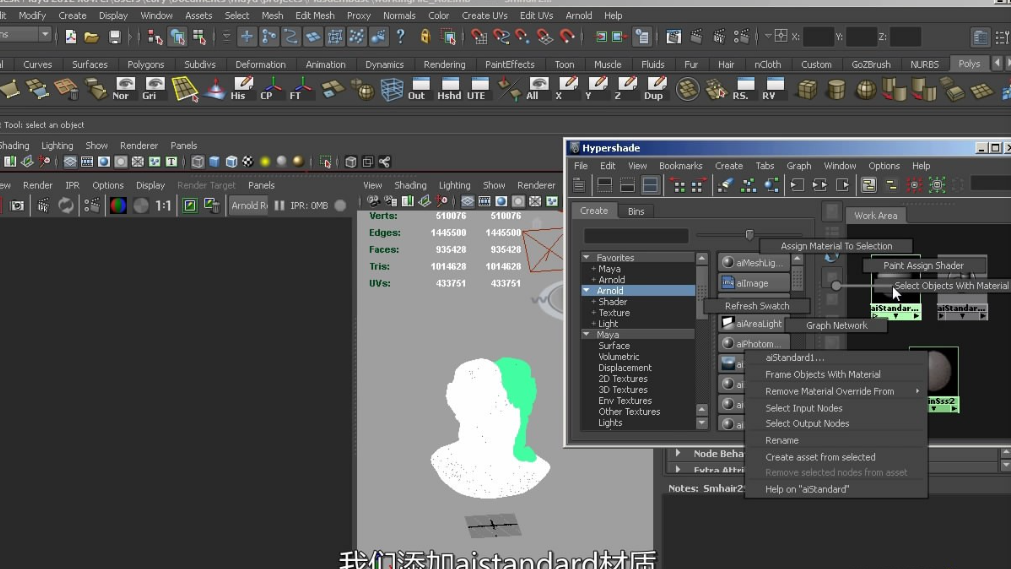This screenshot has height=569, width=1011.
Task: Open Remove Material Override From submenu
Action: [836, 391]
